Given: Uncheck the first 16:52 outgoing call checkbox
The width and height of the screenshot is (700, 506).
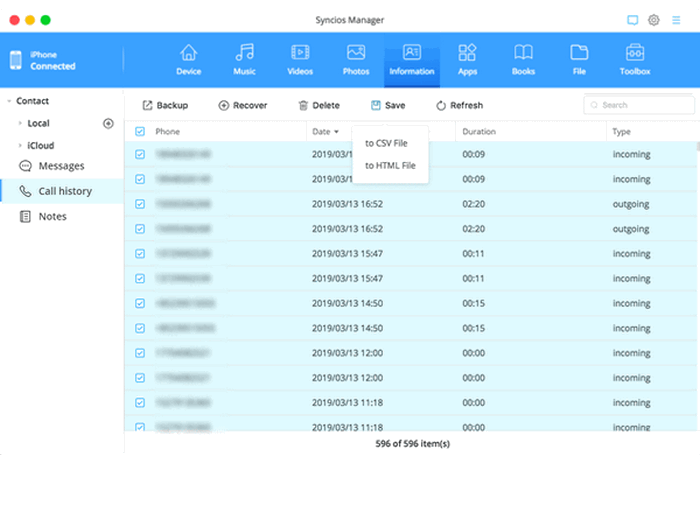Looking at the screenshot, I should (x=140, y=204).
